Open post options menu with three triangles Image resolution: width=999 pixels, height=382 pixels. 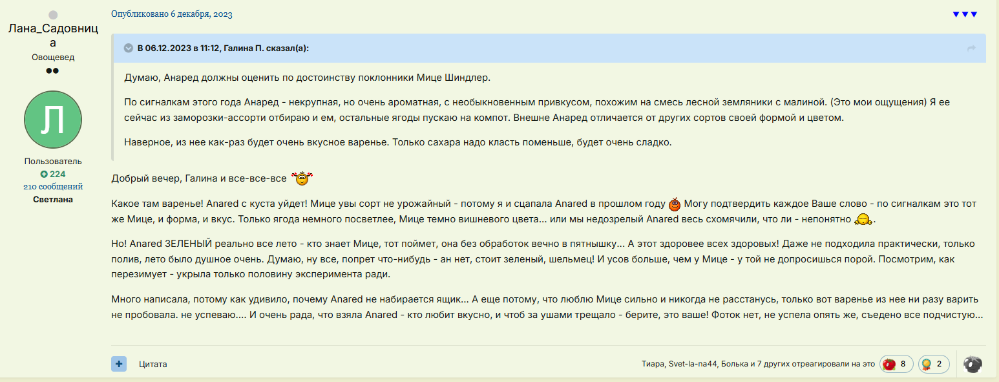click(x=965, y=14)
